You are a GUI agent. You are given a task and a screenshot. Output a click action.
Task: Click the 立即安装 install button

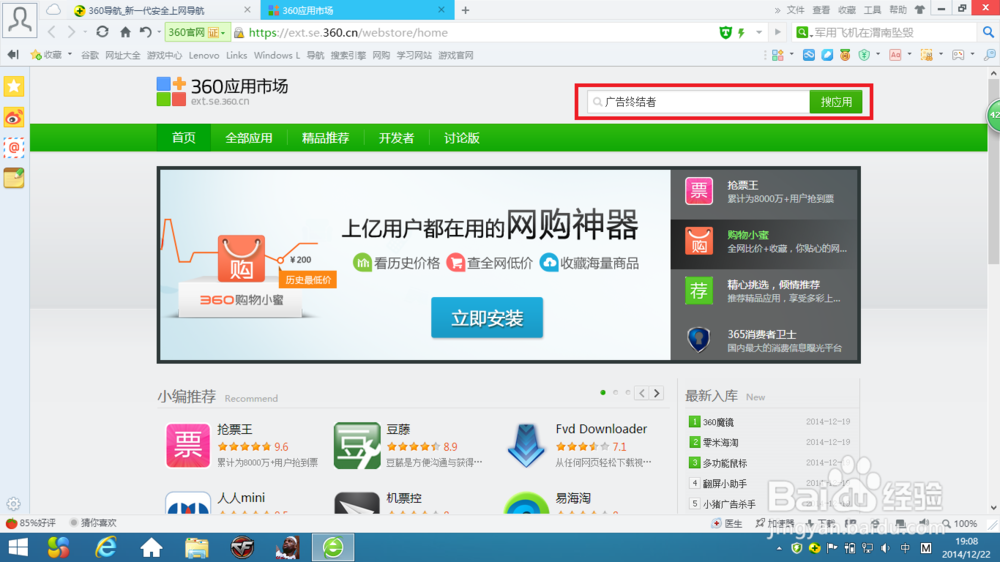(487, 318)
